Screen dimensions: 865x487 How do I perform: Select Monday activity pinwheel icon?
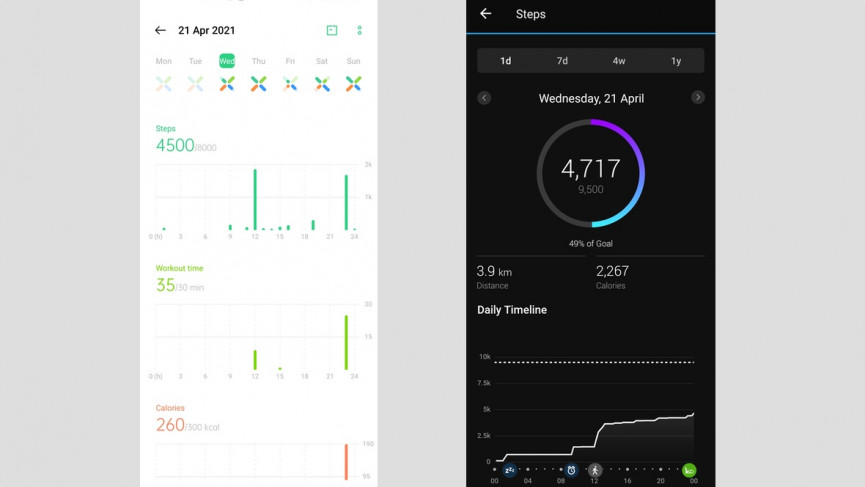(x=163, y=83)
